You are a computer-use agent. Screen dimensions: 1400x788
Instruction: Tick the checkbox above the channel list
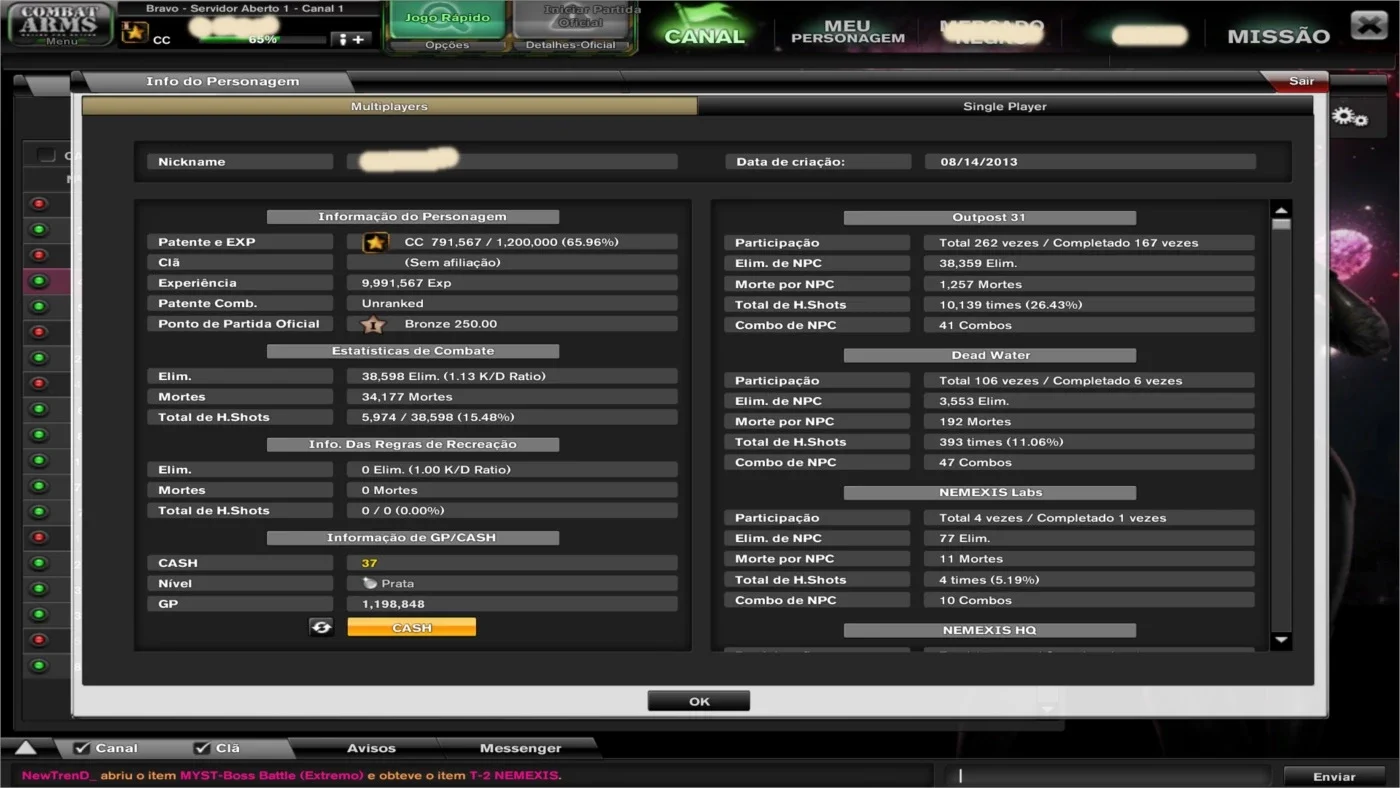(46, 155)
